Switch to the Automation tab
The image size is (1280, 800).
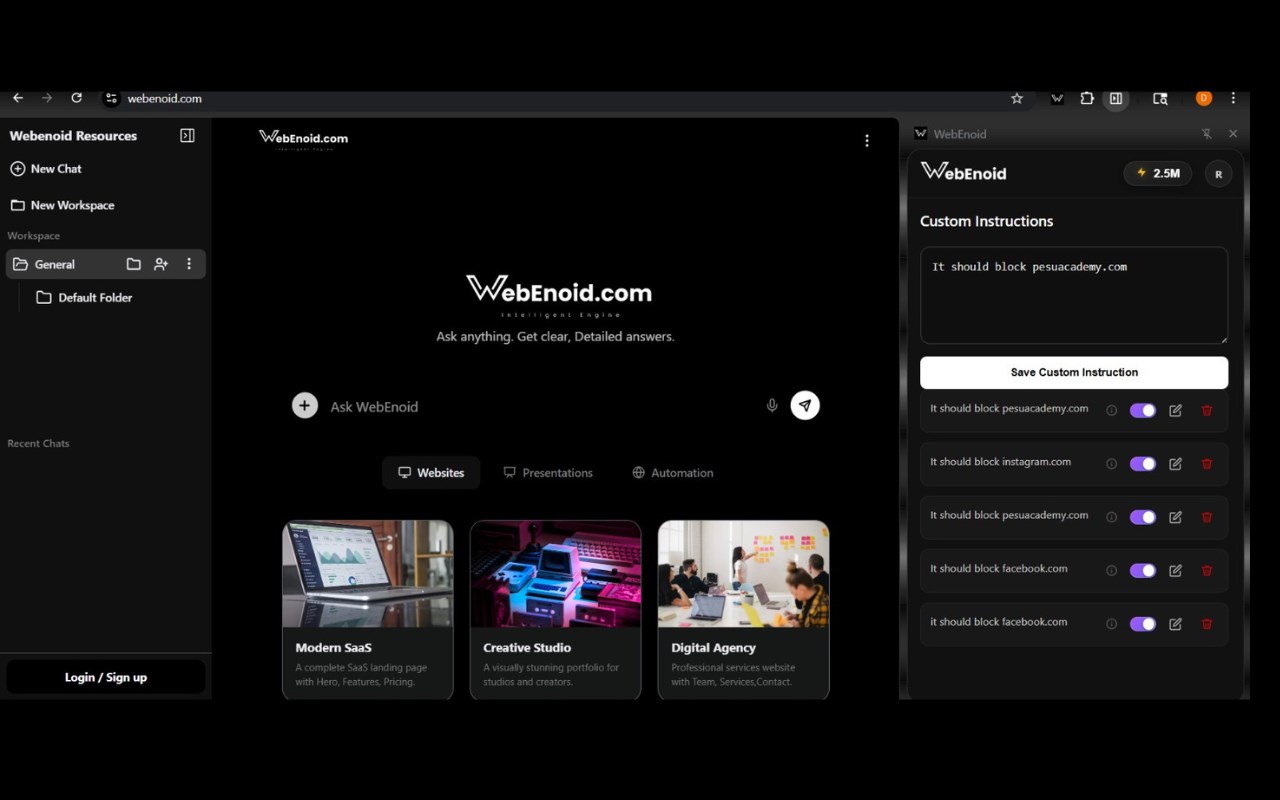pos(673,473)
